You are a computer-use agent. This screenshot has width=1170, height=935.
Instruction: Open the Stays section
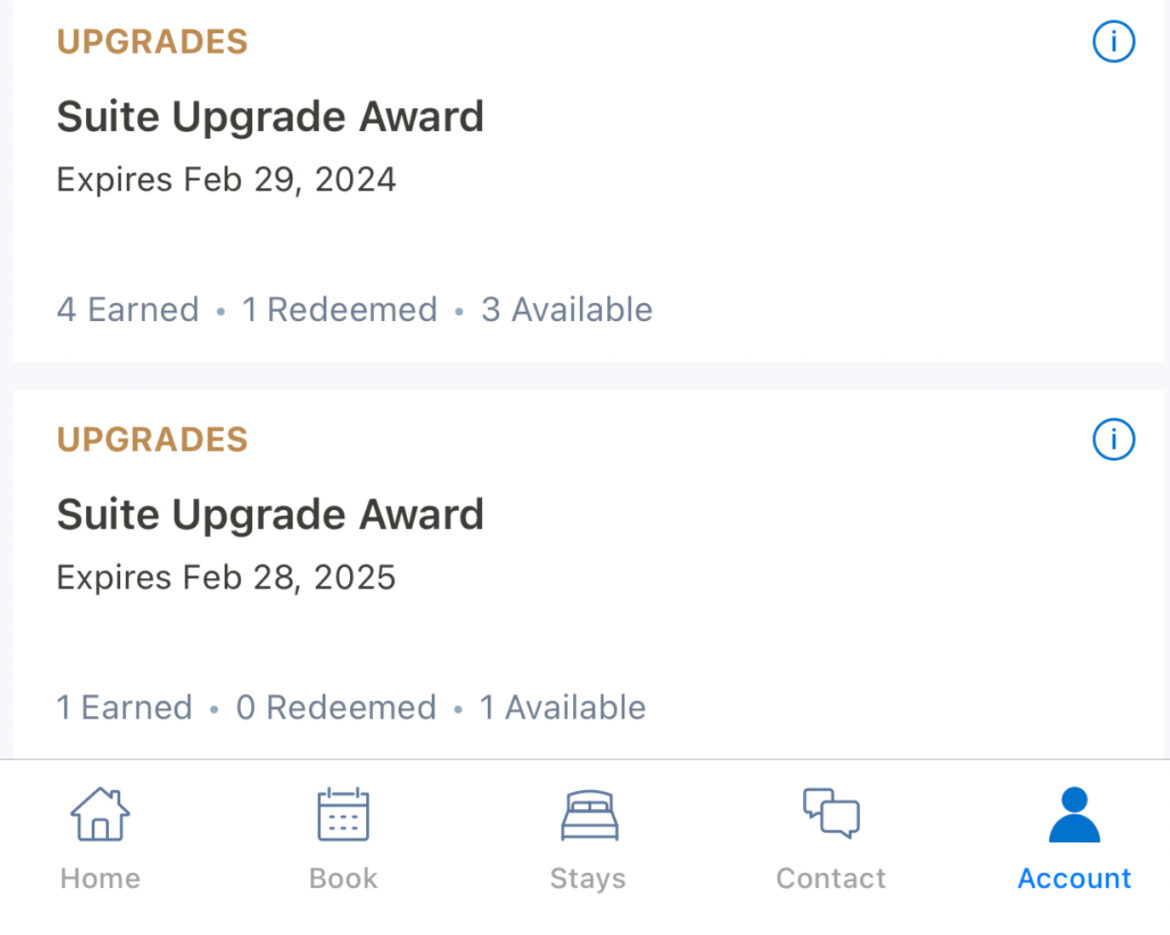[x=587, y=838]
